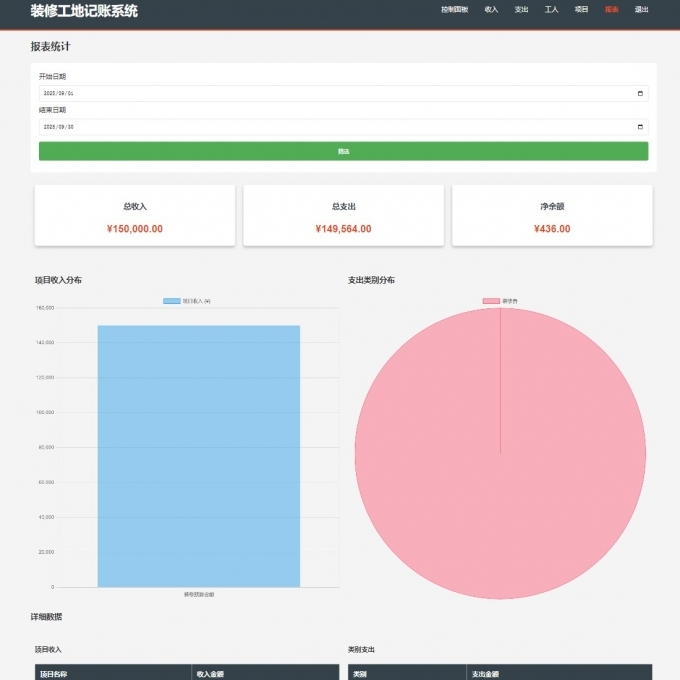Click the green 筛选 filter button
680x680 pixels.
click(343, 151)
